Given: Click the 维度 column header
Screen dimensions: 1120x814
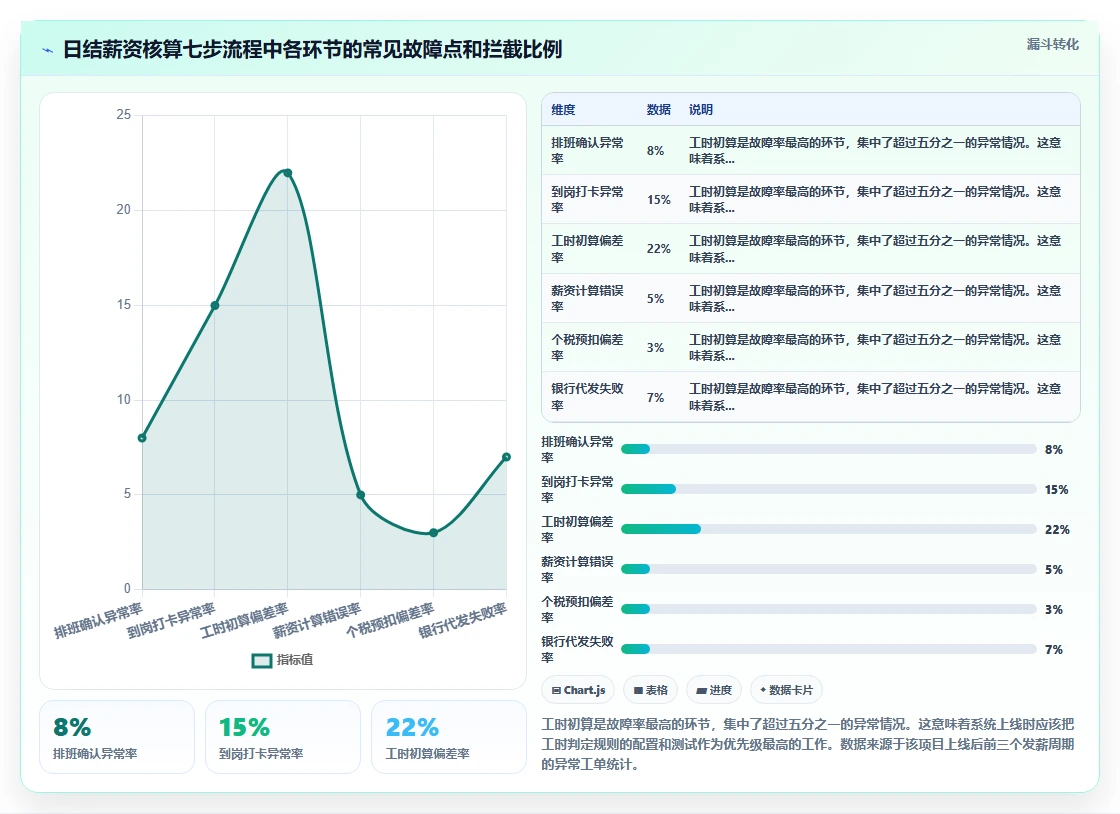Looking at the screenshot, I should pyautogui.click(x=563, y=109).
